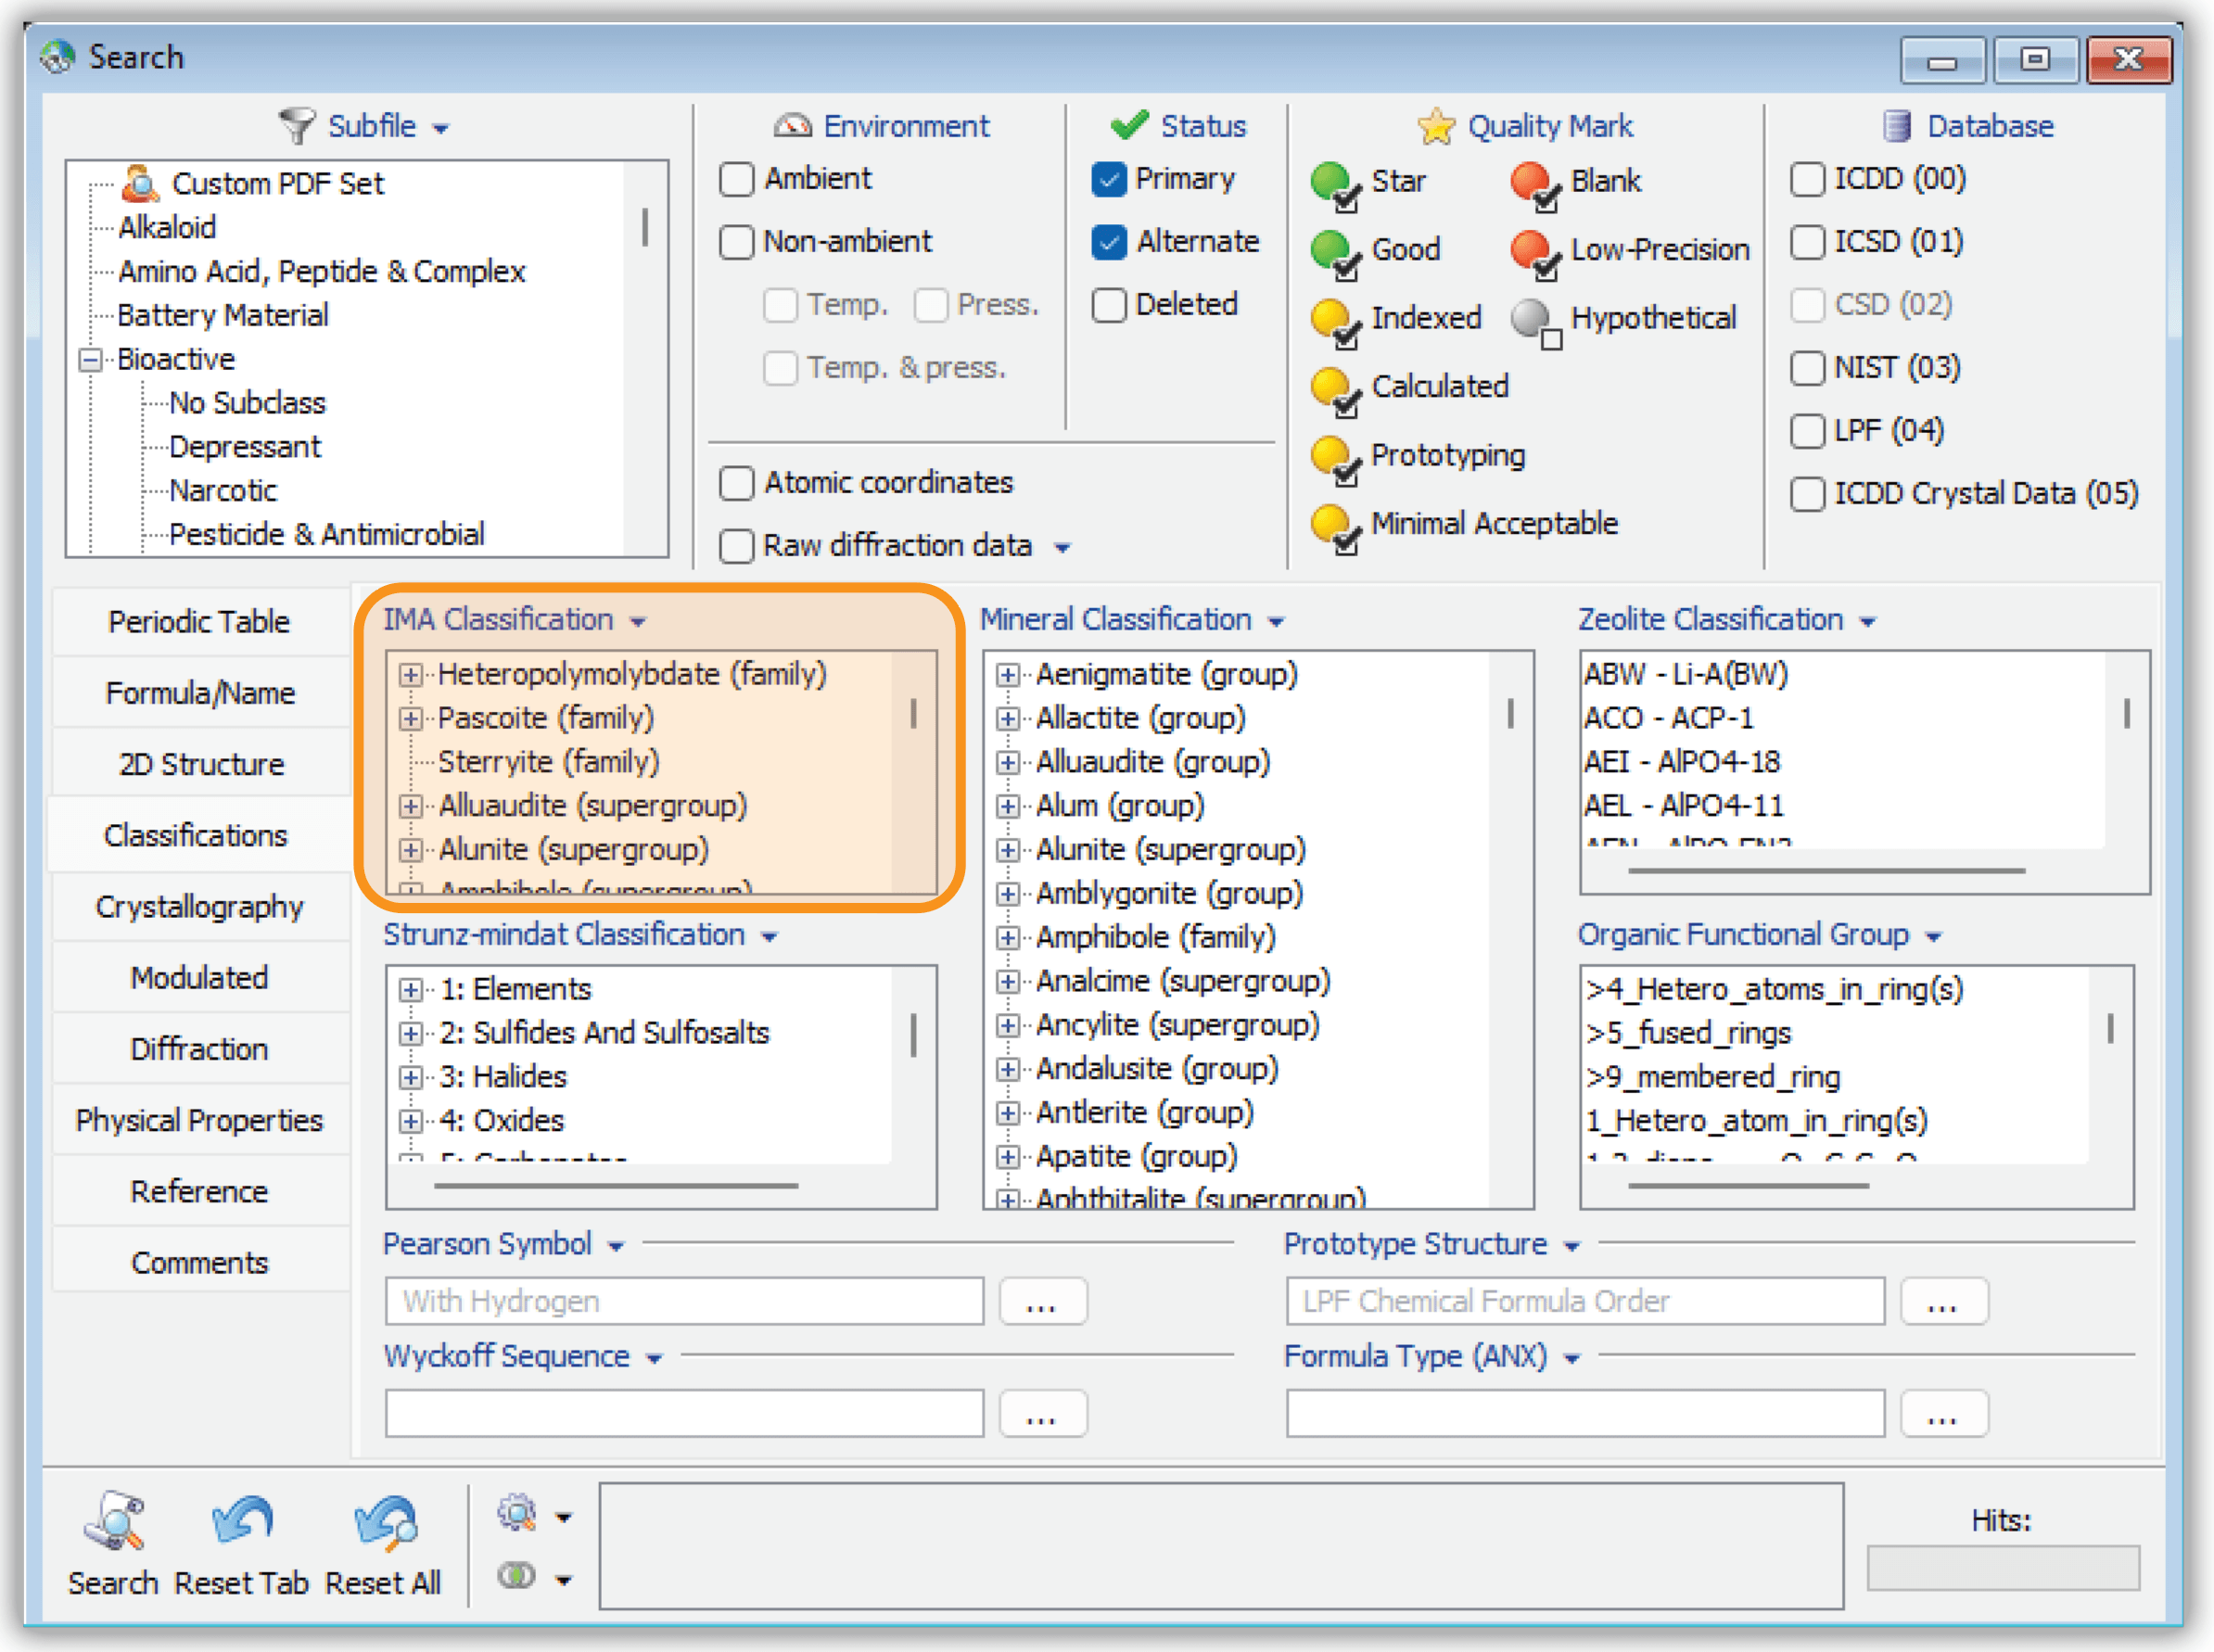Switch to the Crystallography tab
Image resolution: width=2214 pixels, height=1652 pixels.
tap(200, 906)
